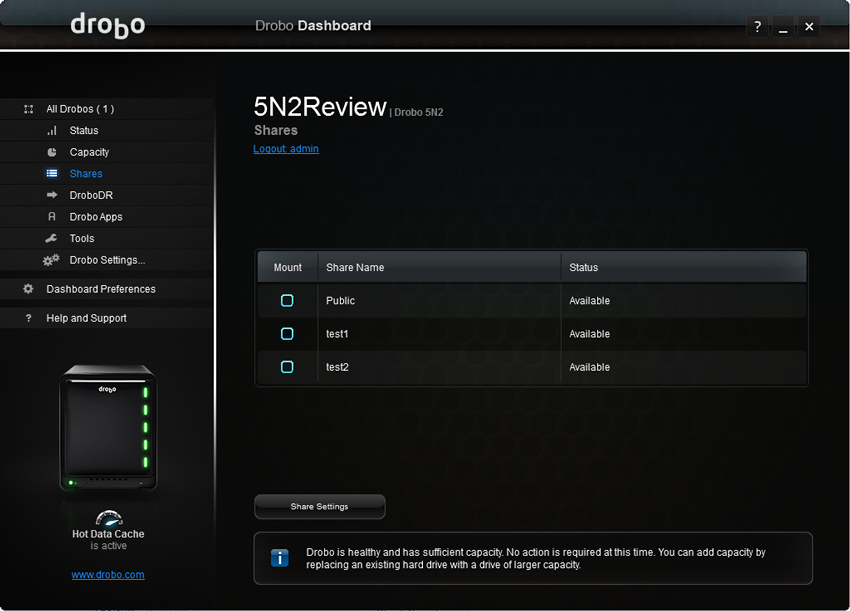Click the Hot Data Cache label
The image size is (850, 611).
pos(108,534)
